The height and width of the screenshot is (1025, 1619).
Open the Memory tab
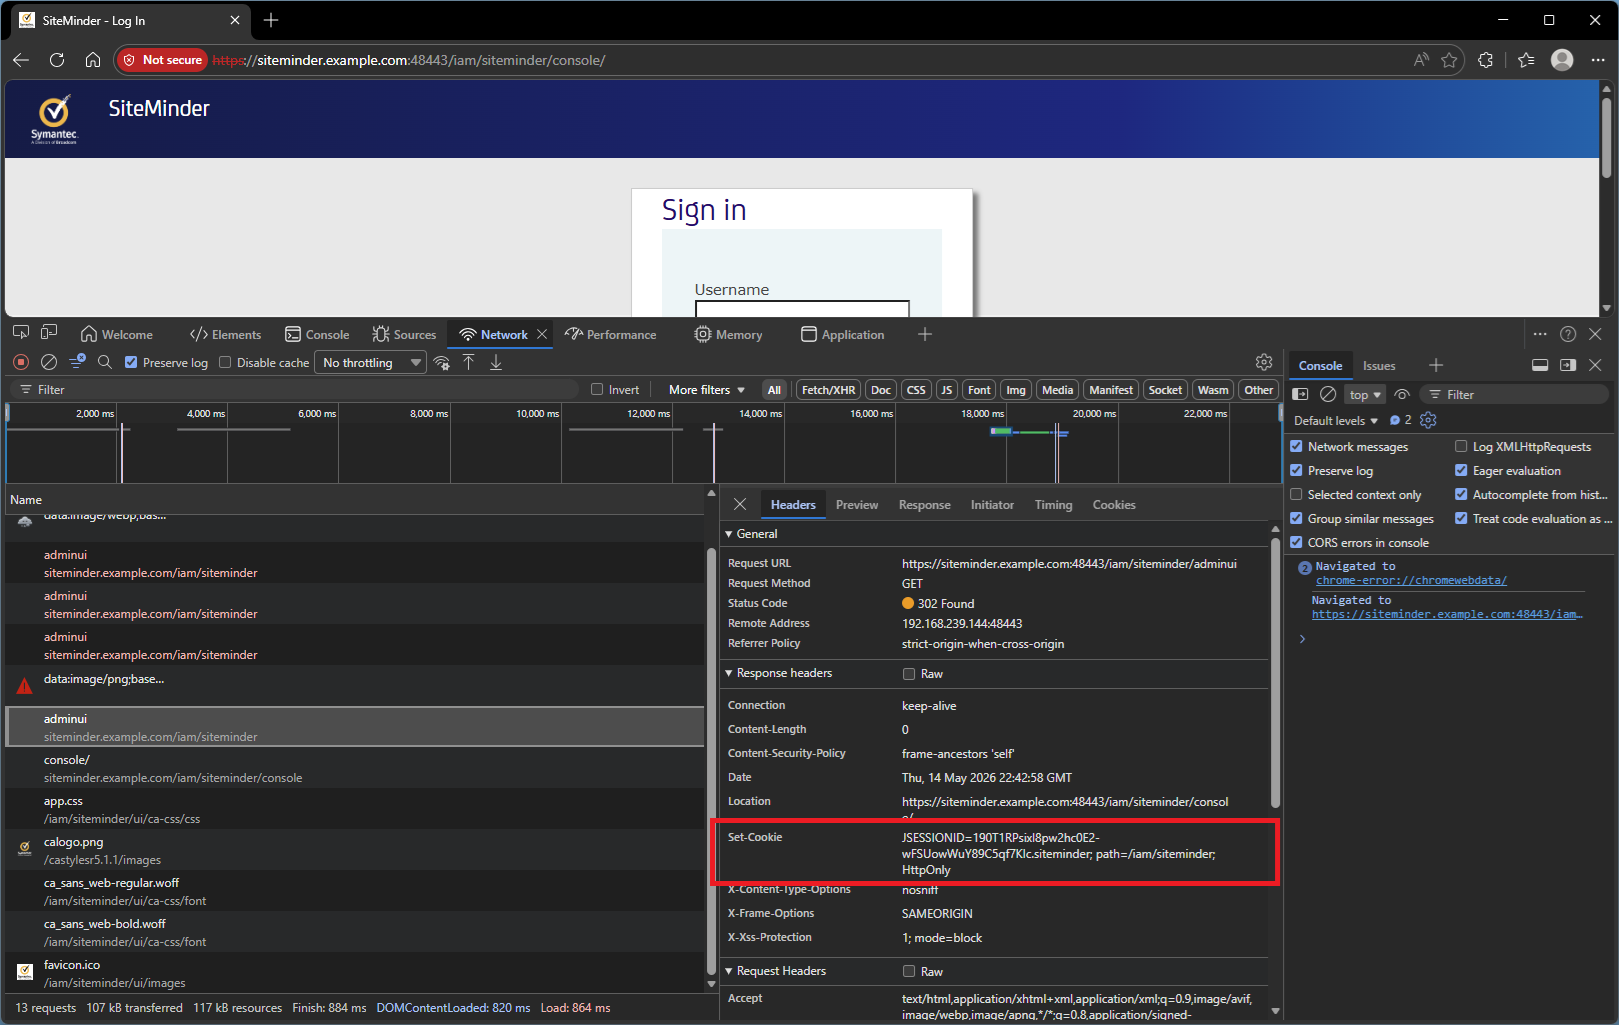pyautogui.click(x=729, y=335)
